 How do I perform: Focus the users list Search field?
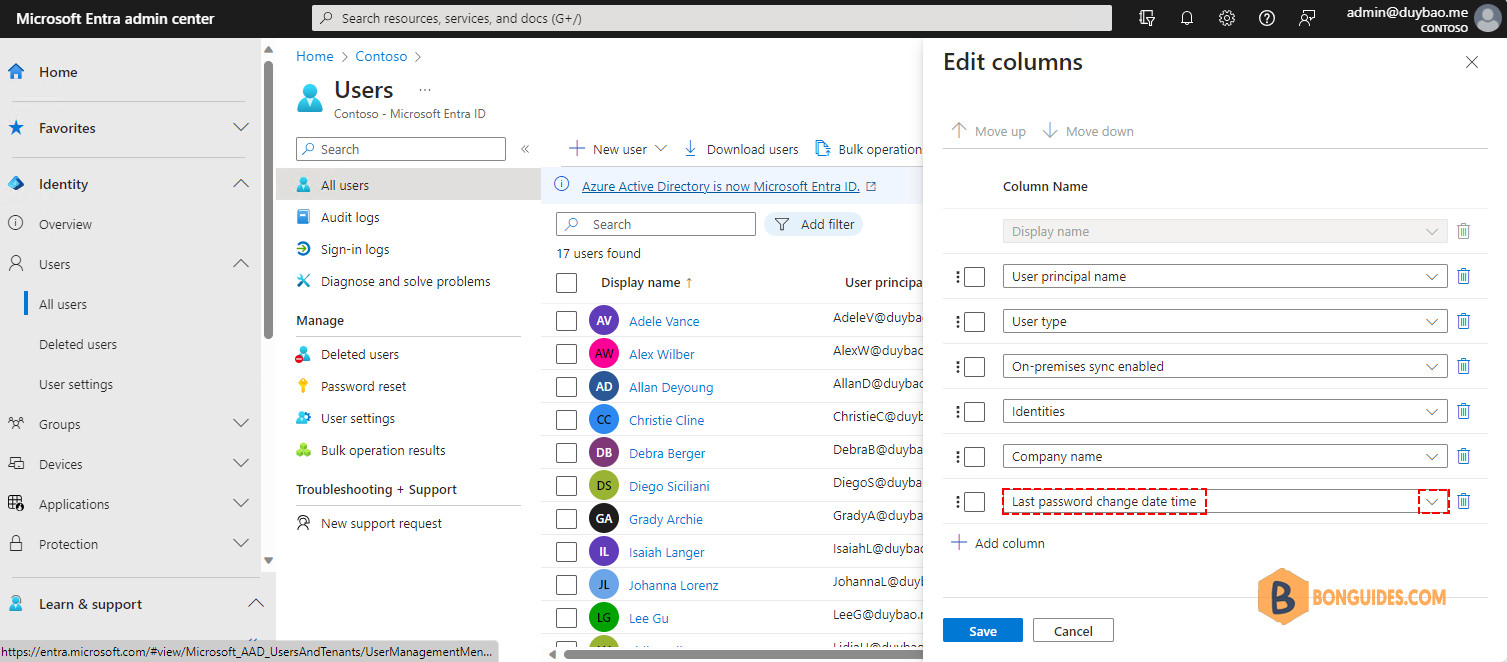click(656, 224)
